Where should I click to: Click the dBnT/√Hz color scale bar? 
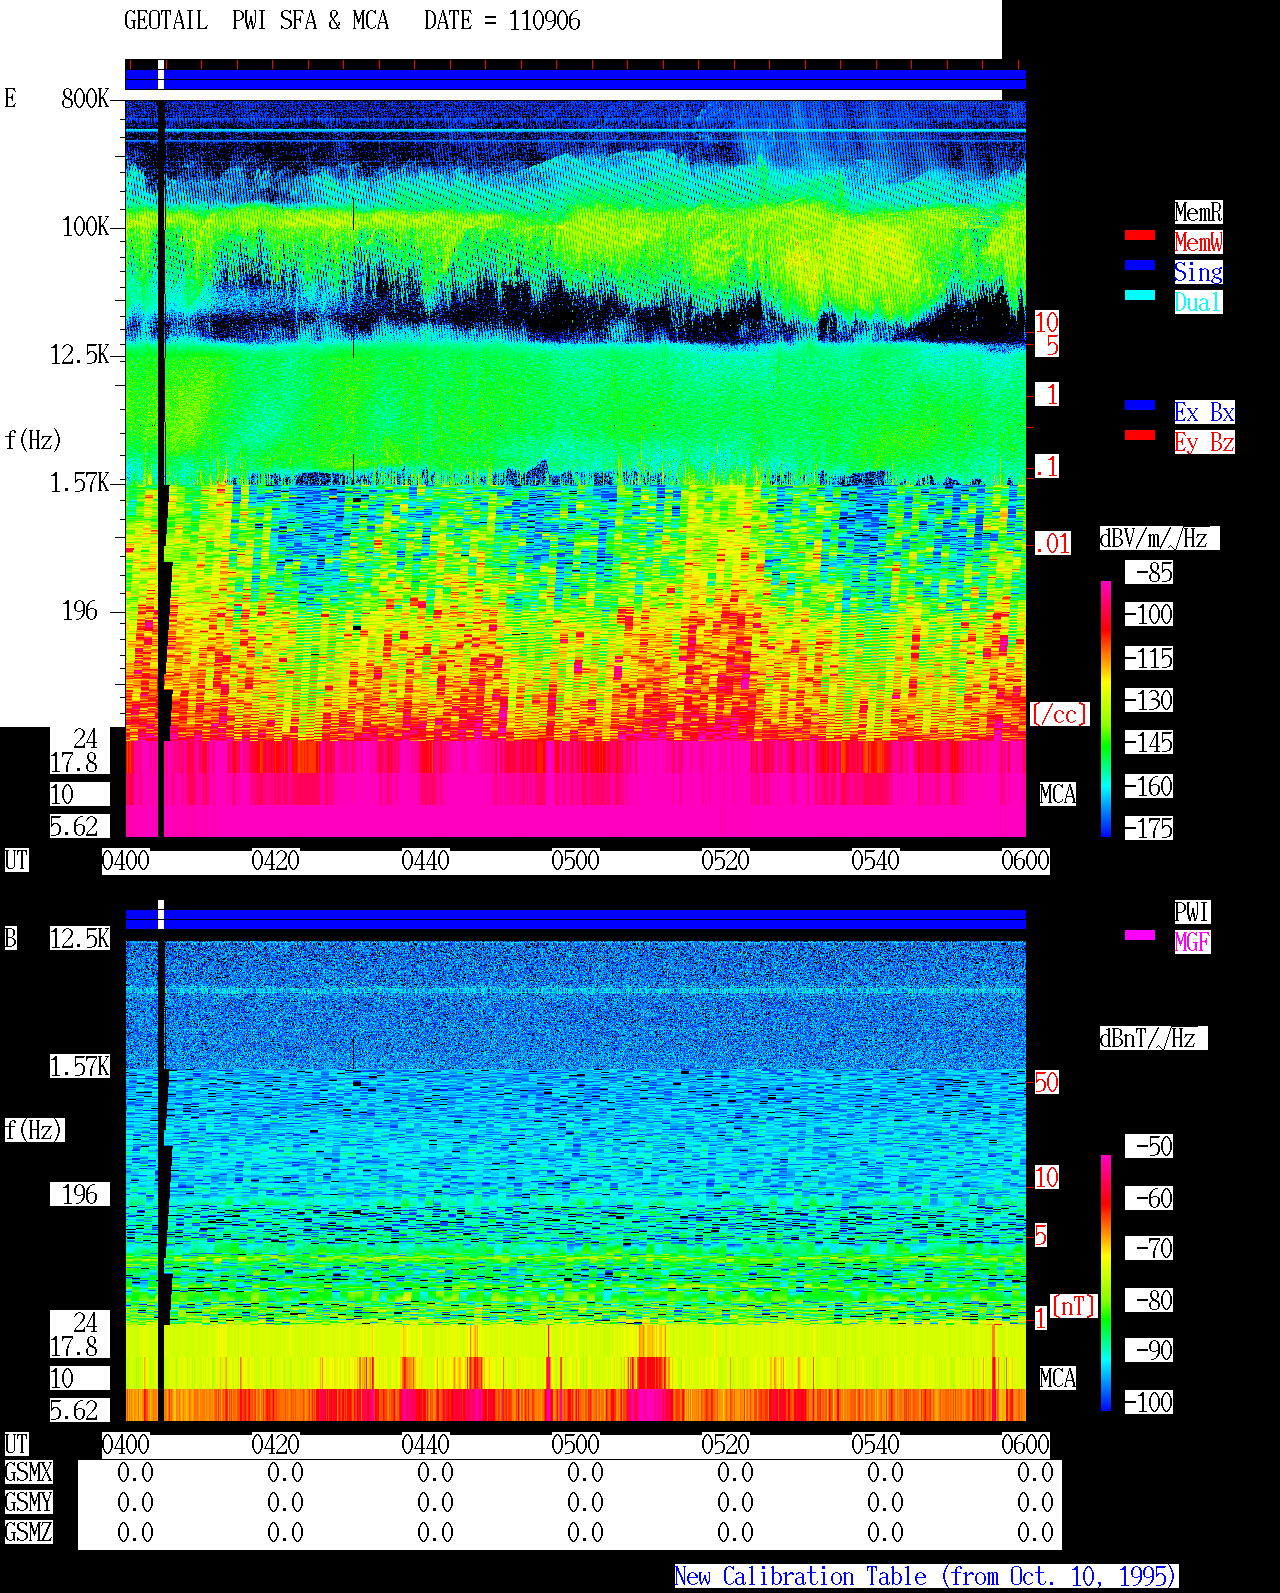coord(1106,1283)
